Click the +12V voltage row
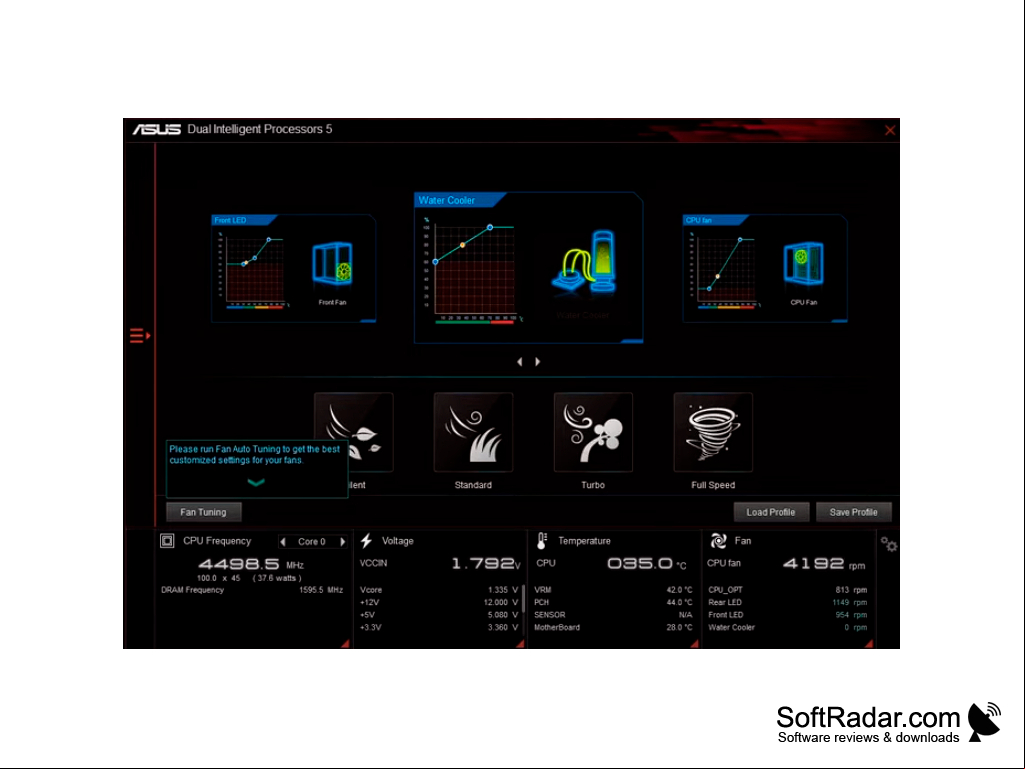 click(439, 602)
